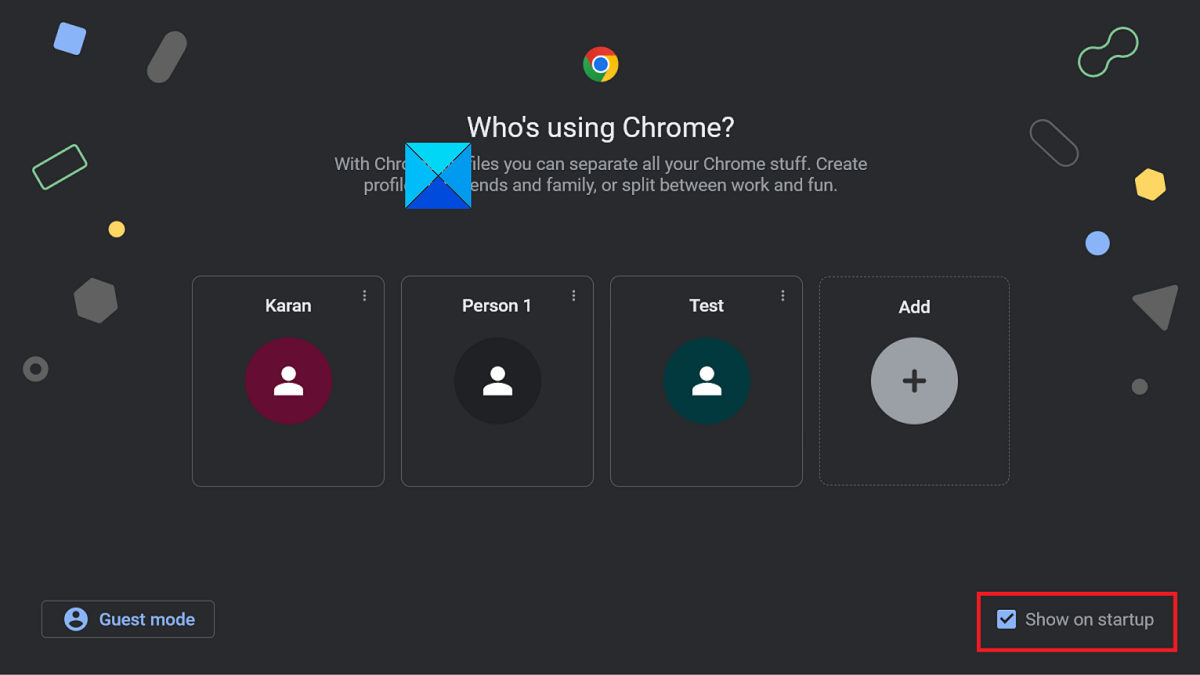This screenshot has width=1200, height=675.
Task: Open the Test profile's three-dot menu
Action: click(x=783, y=296)
